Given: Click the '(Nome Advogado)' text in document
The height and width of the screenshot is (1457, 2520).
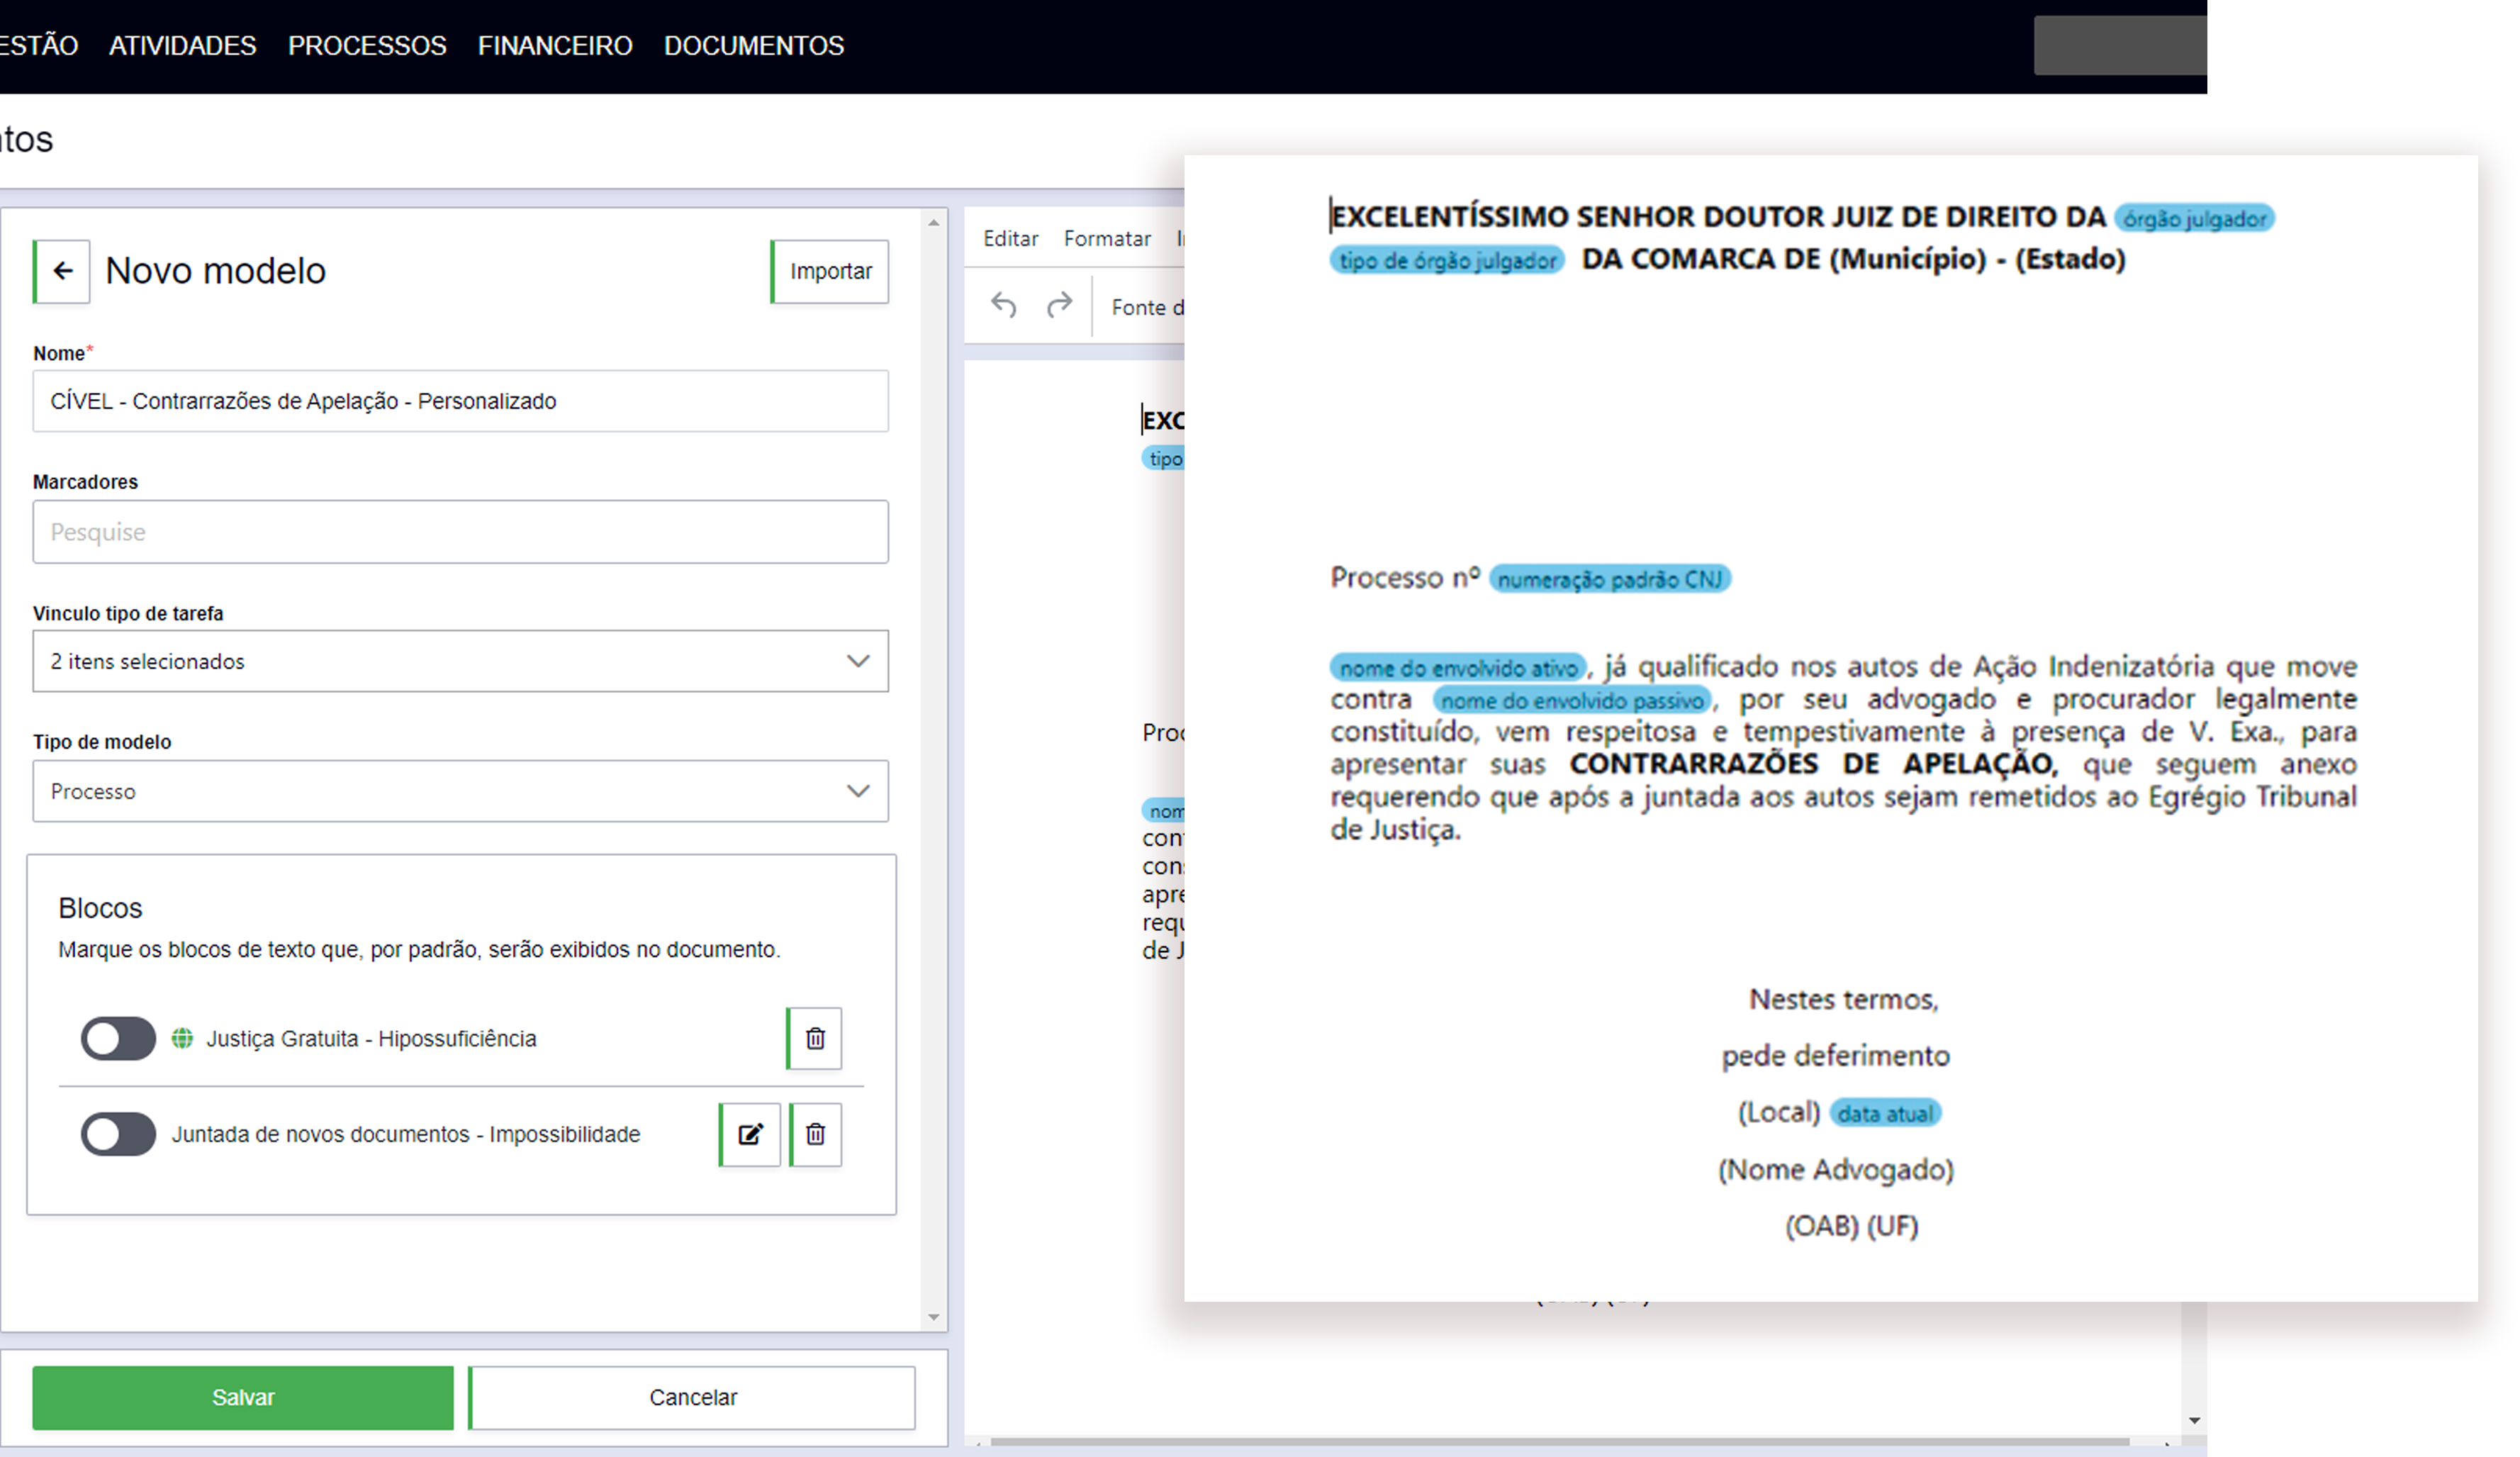Looking at the screenshot, I should [x=1836, y=1169].
